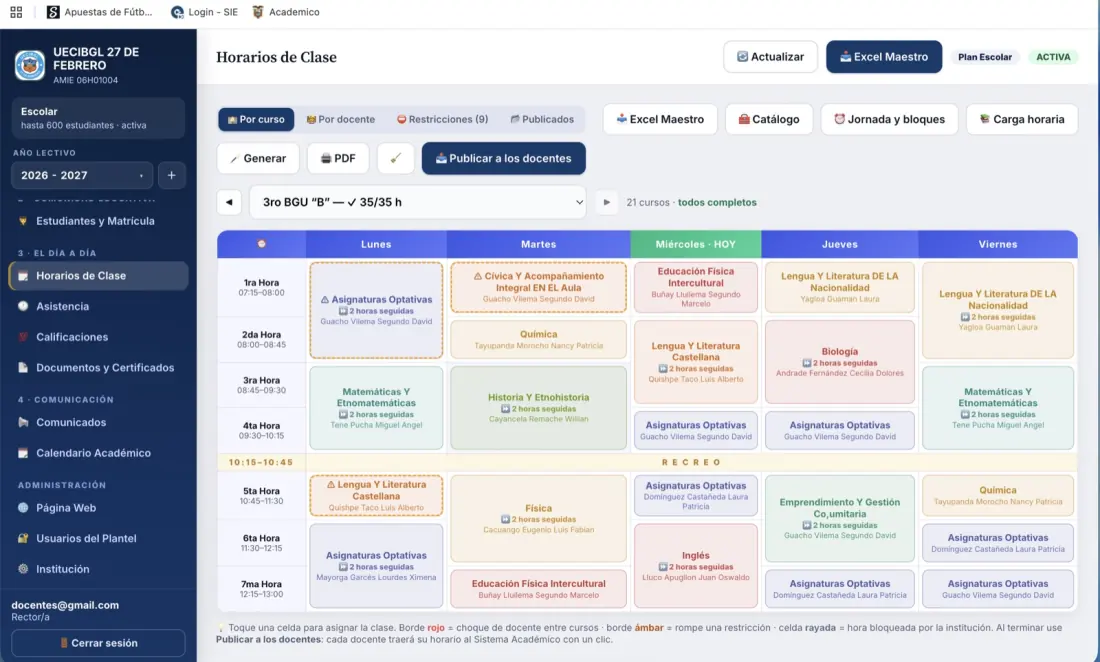Image resolution: width=1100 pixels, height=662 pixels.
Task: Switch to the Por docente tab
Action: (x=340, y=119)
